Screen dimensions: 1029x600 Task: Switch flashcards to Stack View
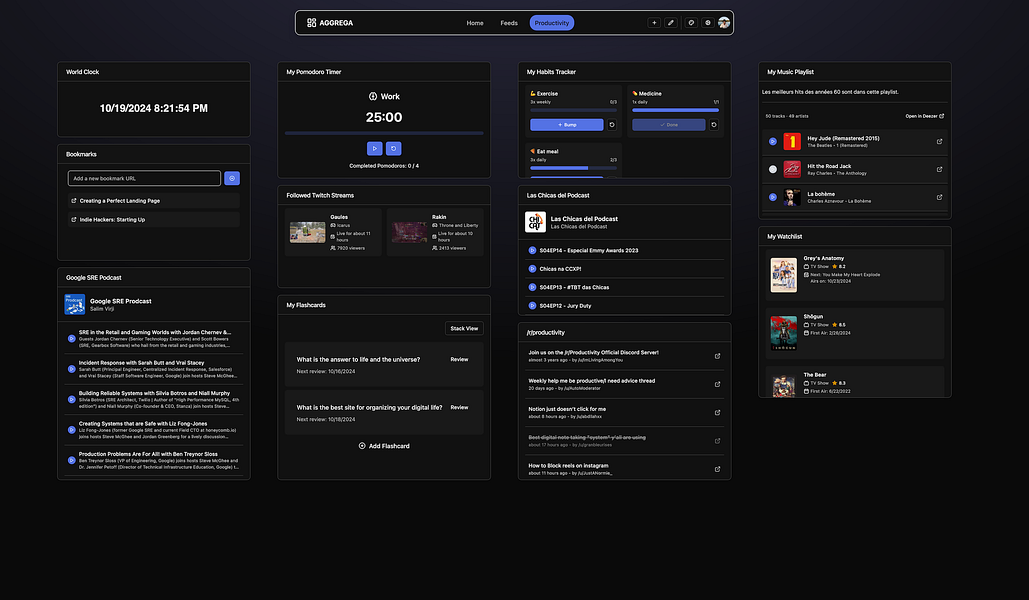(464, 328)
